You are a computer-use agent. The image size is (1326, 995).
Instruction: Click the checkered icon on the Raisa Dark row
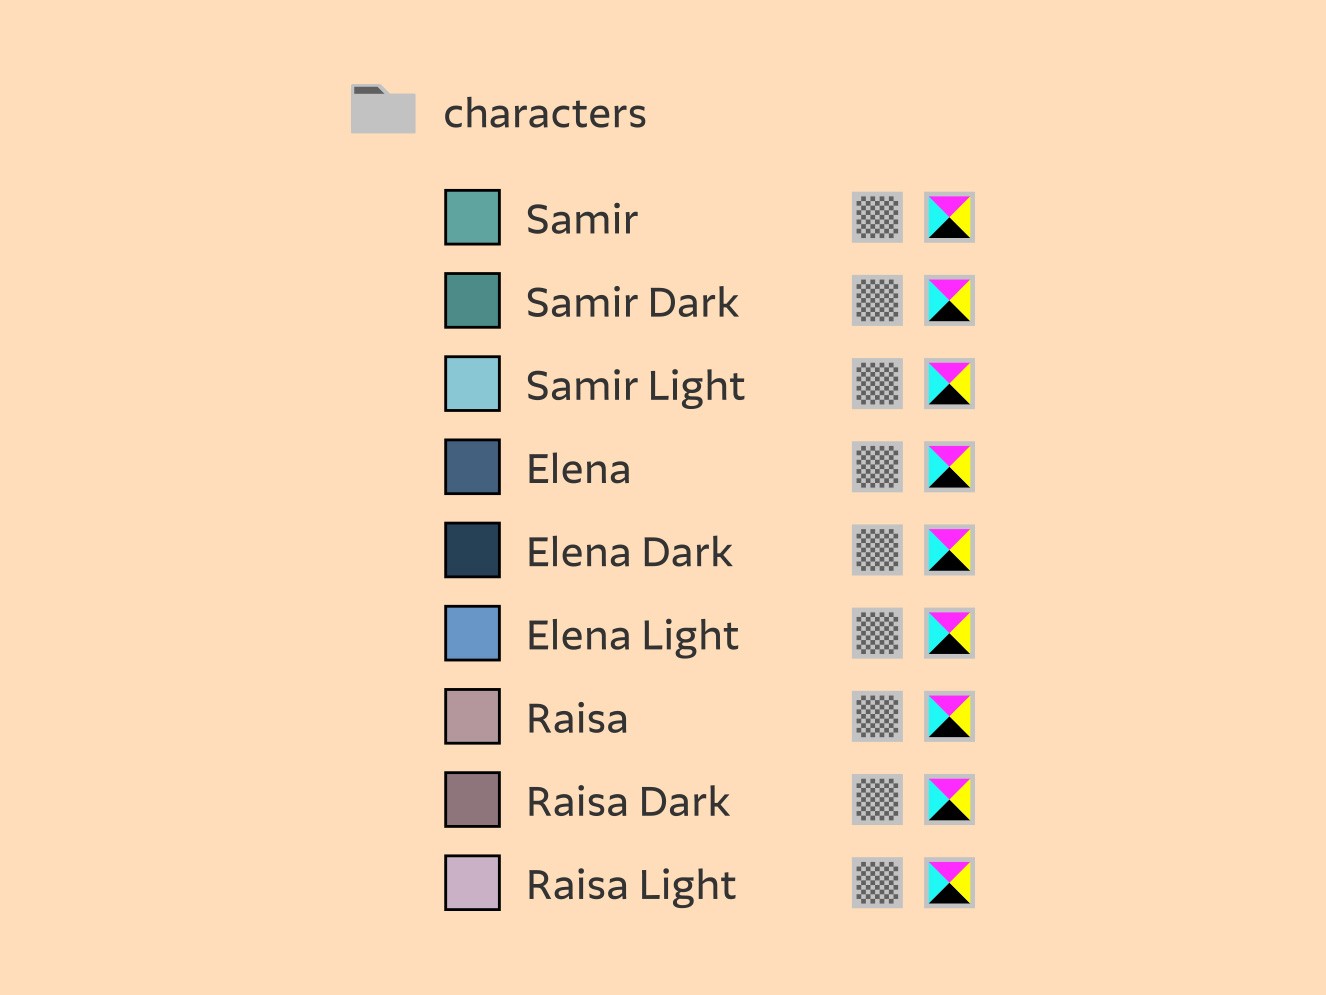[877, 799]
